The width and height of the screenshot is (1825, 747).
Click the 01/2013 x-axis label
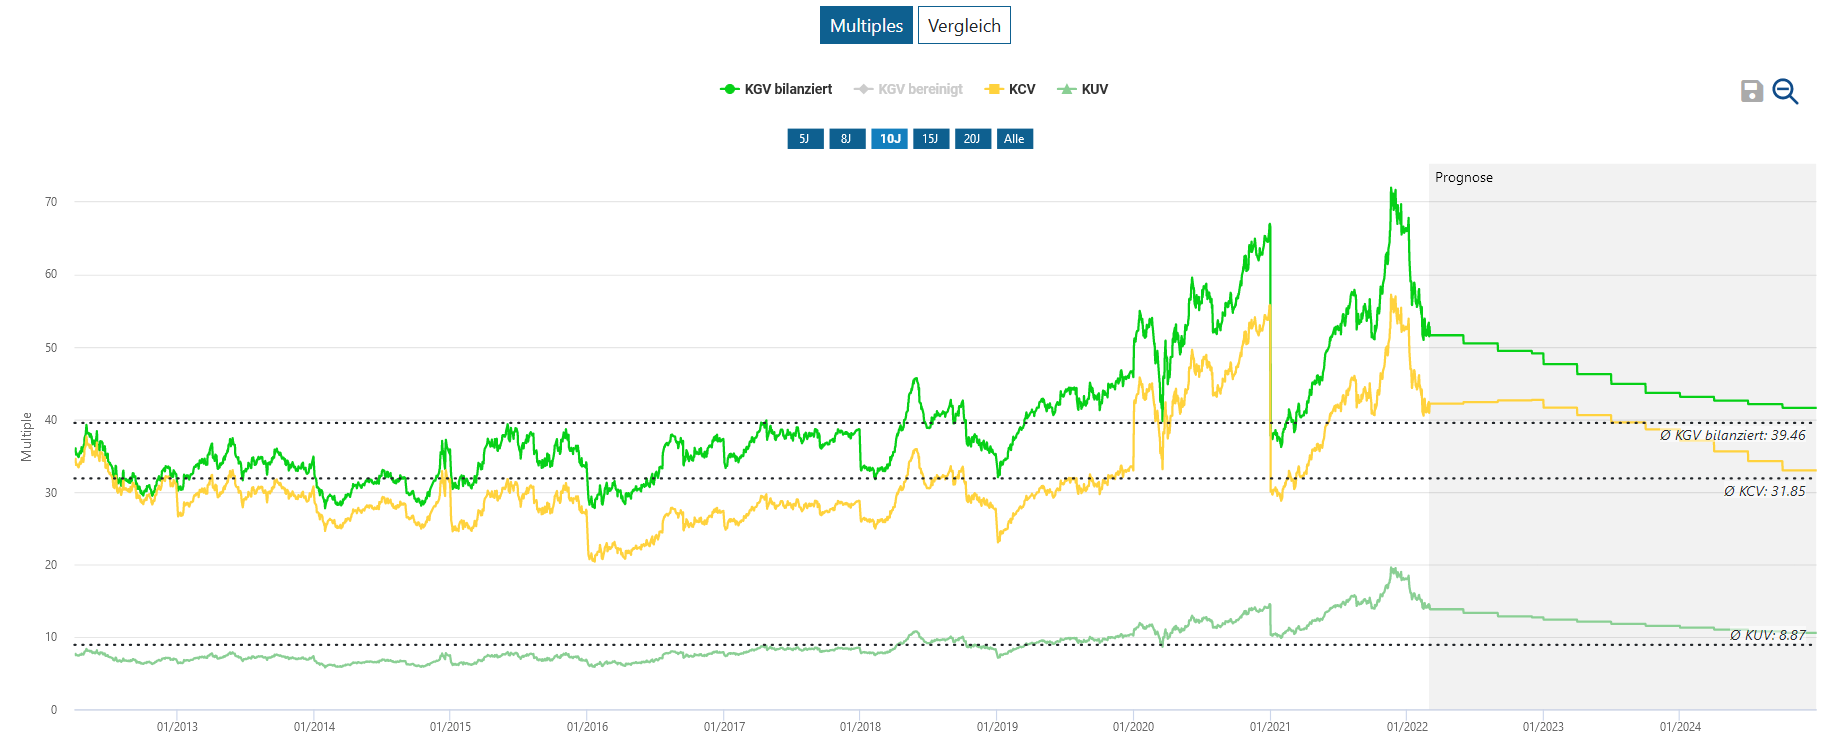click(x=177, y=727)
